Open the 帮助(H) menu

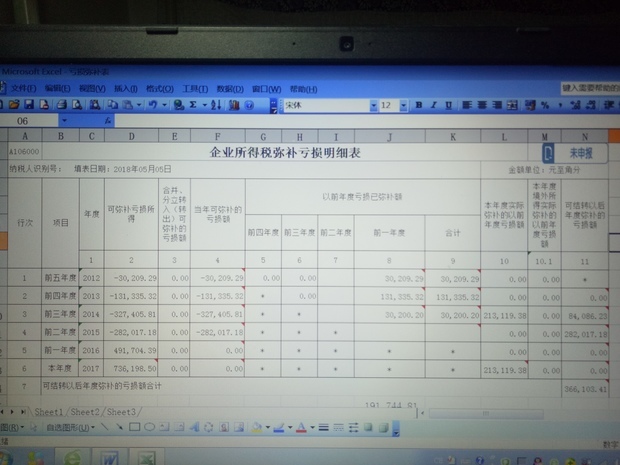[303, 89]
